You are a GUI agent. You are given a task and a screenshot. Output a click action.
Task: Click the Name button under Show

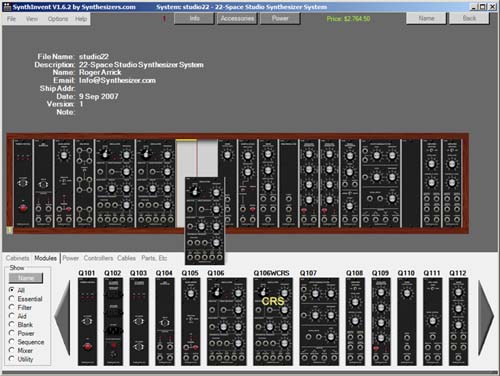[26, 278]
